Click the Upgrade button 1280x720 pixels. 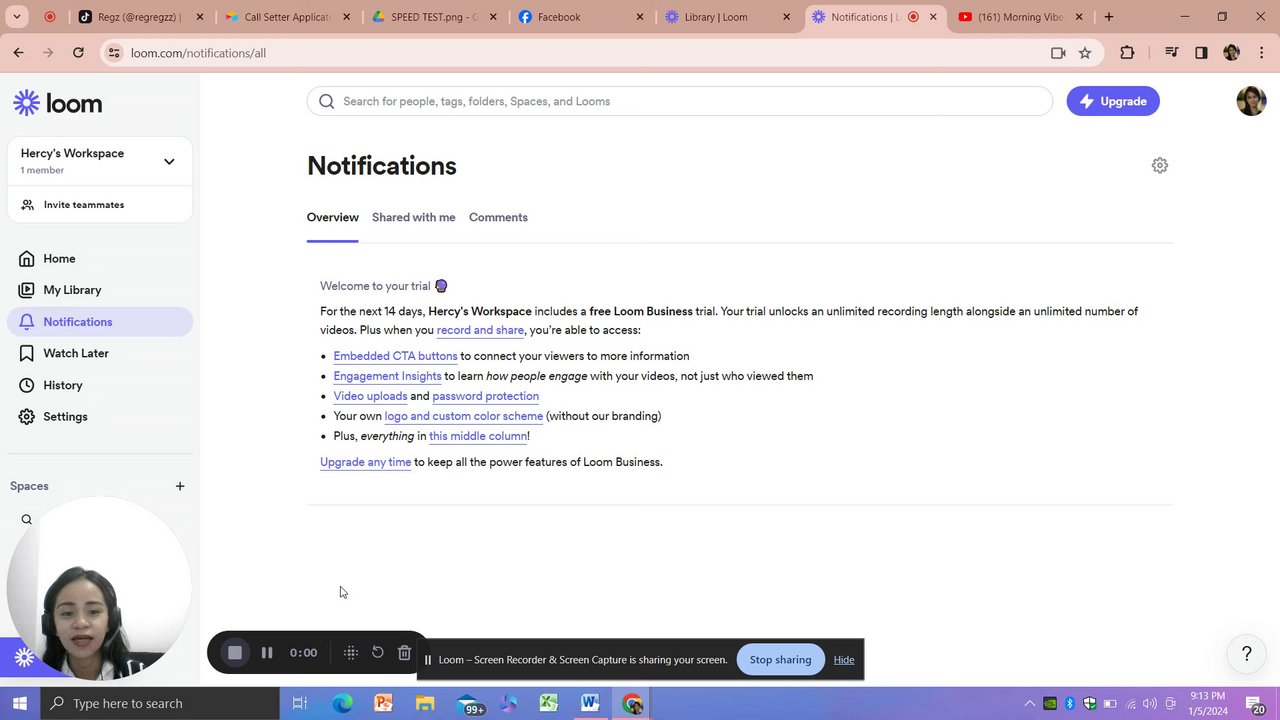[x=1113, y=101]
